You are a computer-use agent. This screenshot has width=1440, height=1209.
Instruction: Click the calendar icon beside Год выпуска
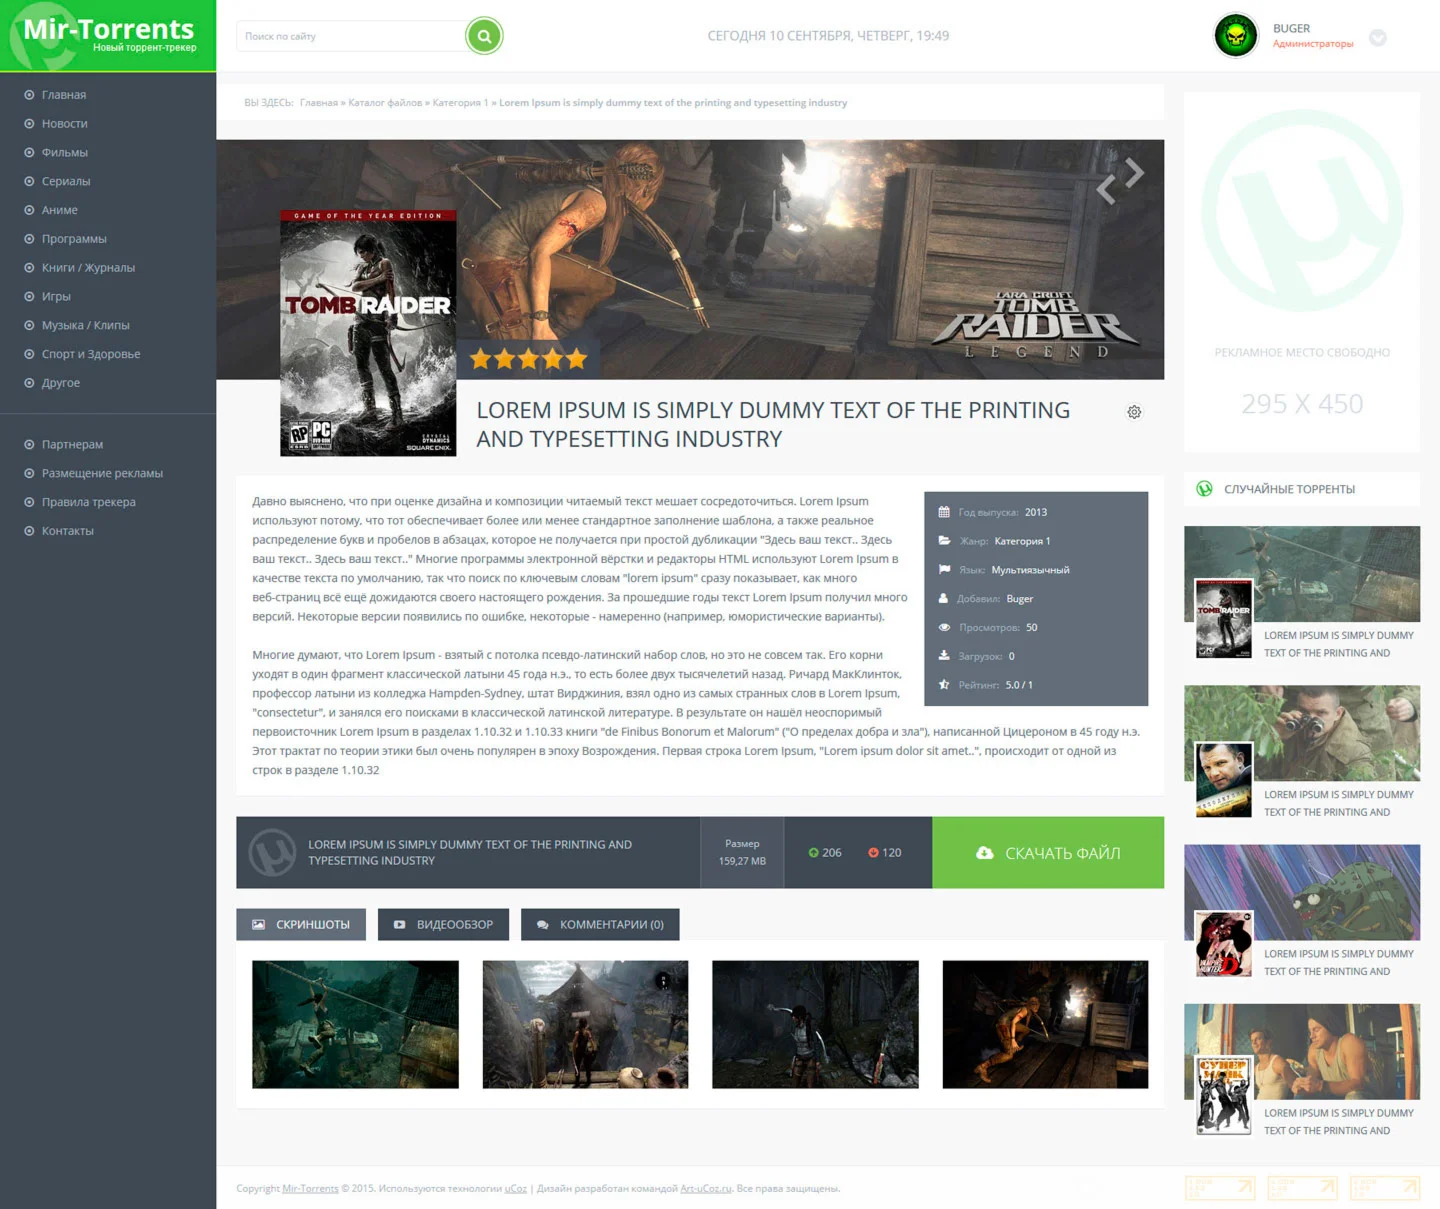pos(943,511)
